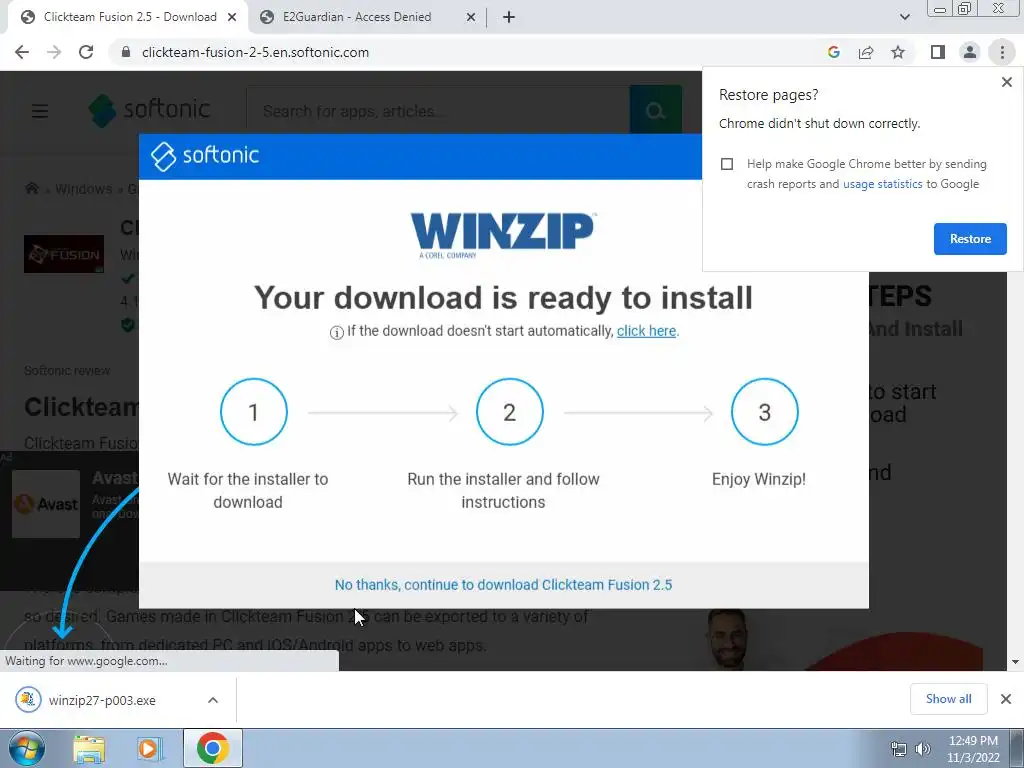Screen dimensions: 1024x768
Task: Open the Softonic hamburger menu
Action: click(40, 111)
